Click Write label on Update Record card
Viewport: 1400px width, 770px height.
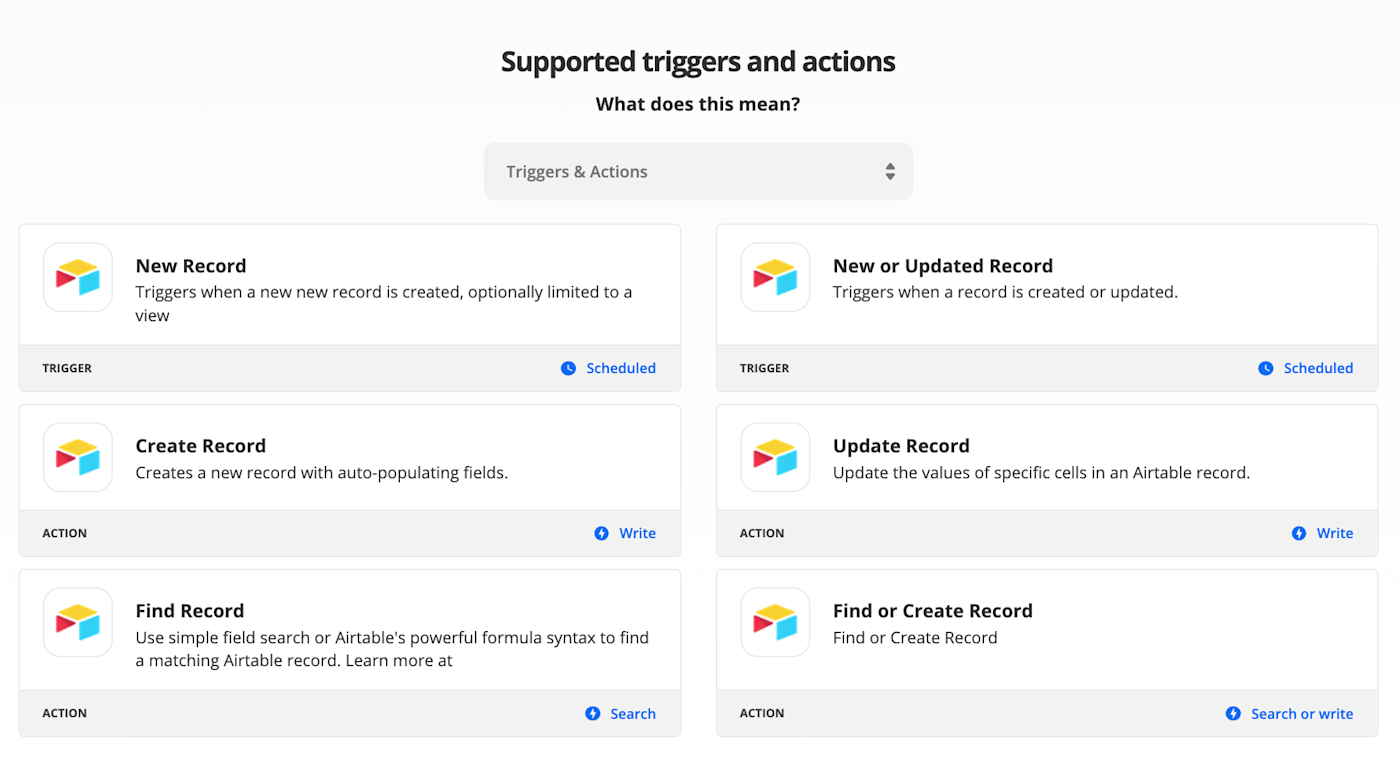coord(1334,533)
